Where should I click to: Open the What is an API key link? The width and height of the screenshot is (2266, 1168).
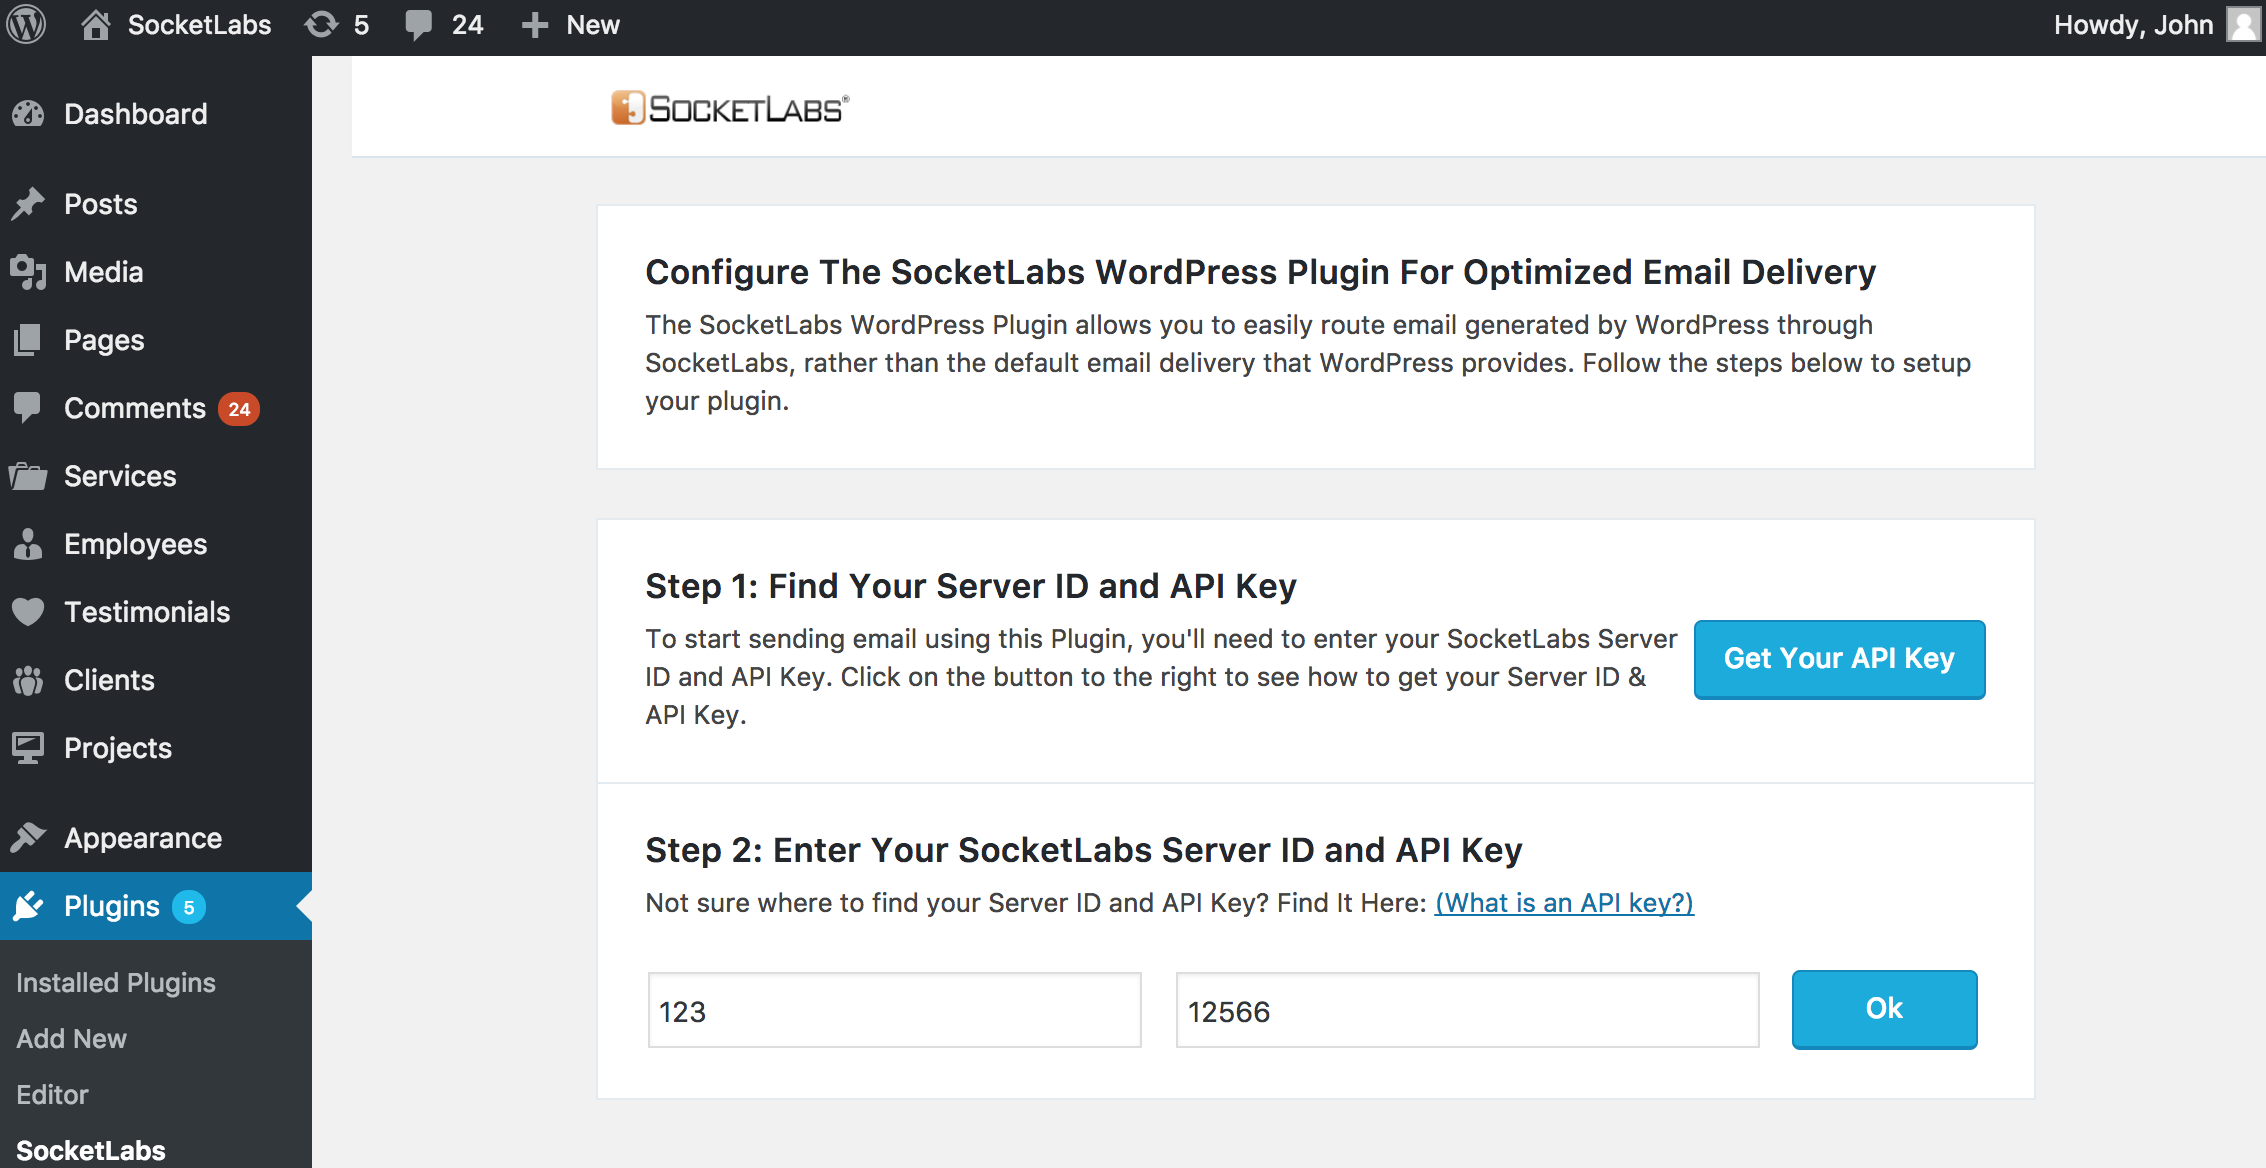1564,901
